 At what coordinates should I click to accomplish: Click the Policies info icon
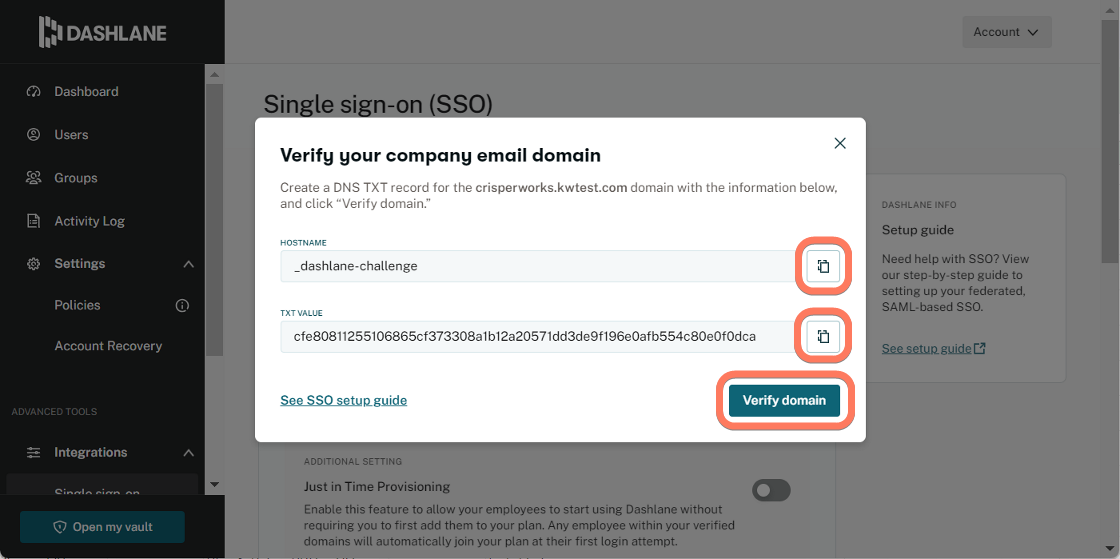(x=182, y=306)
